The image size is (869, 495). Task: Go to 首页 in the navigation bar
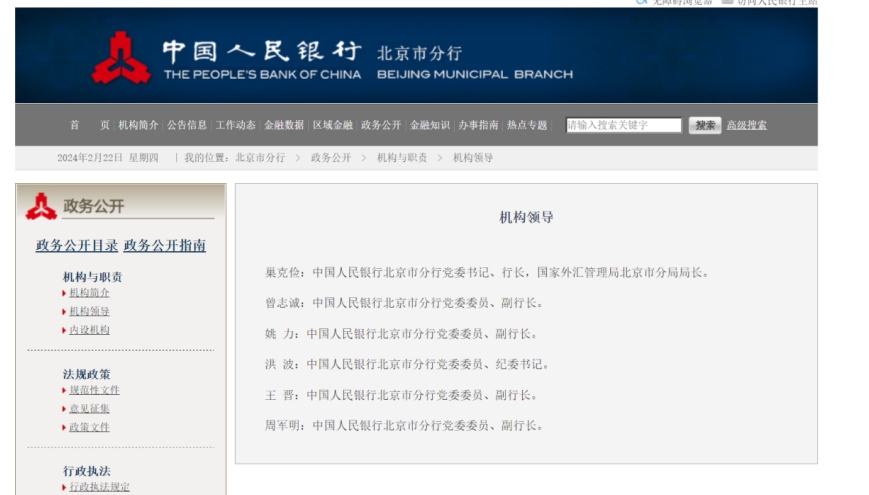pos(89,125)
